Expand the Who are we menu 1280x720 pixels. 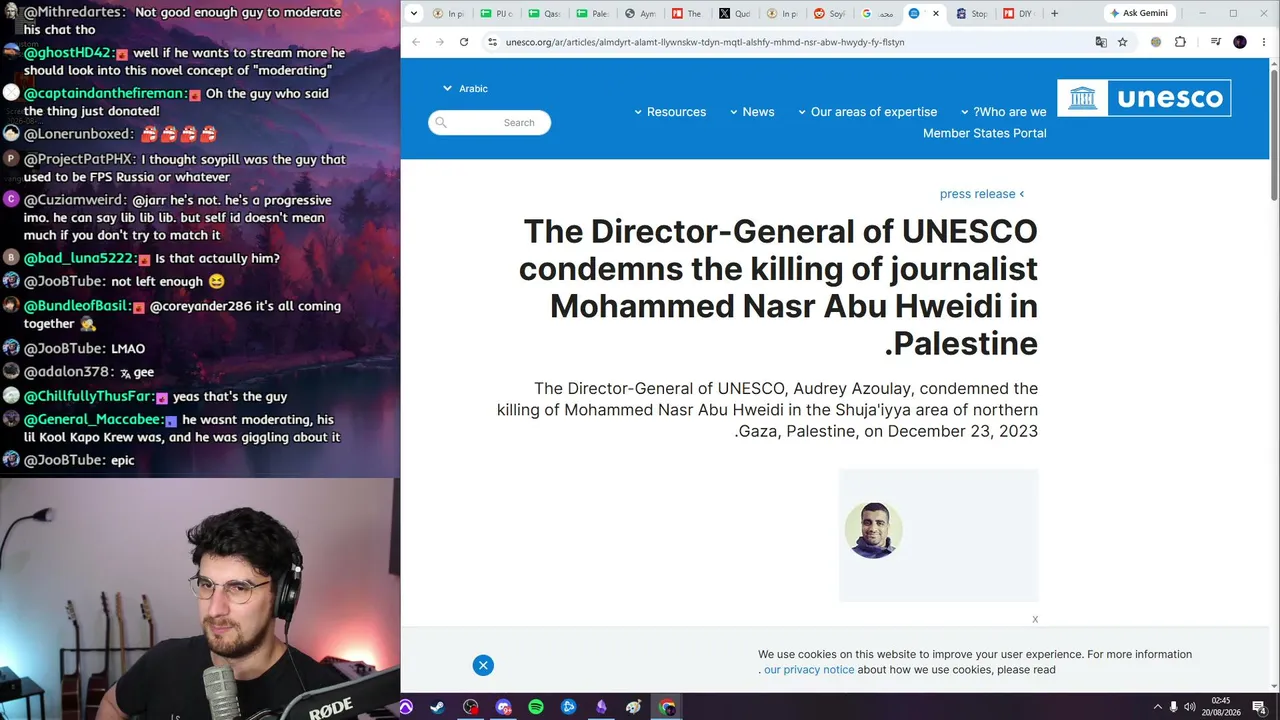pos(1003,112)
